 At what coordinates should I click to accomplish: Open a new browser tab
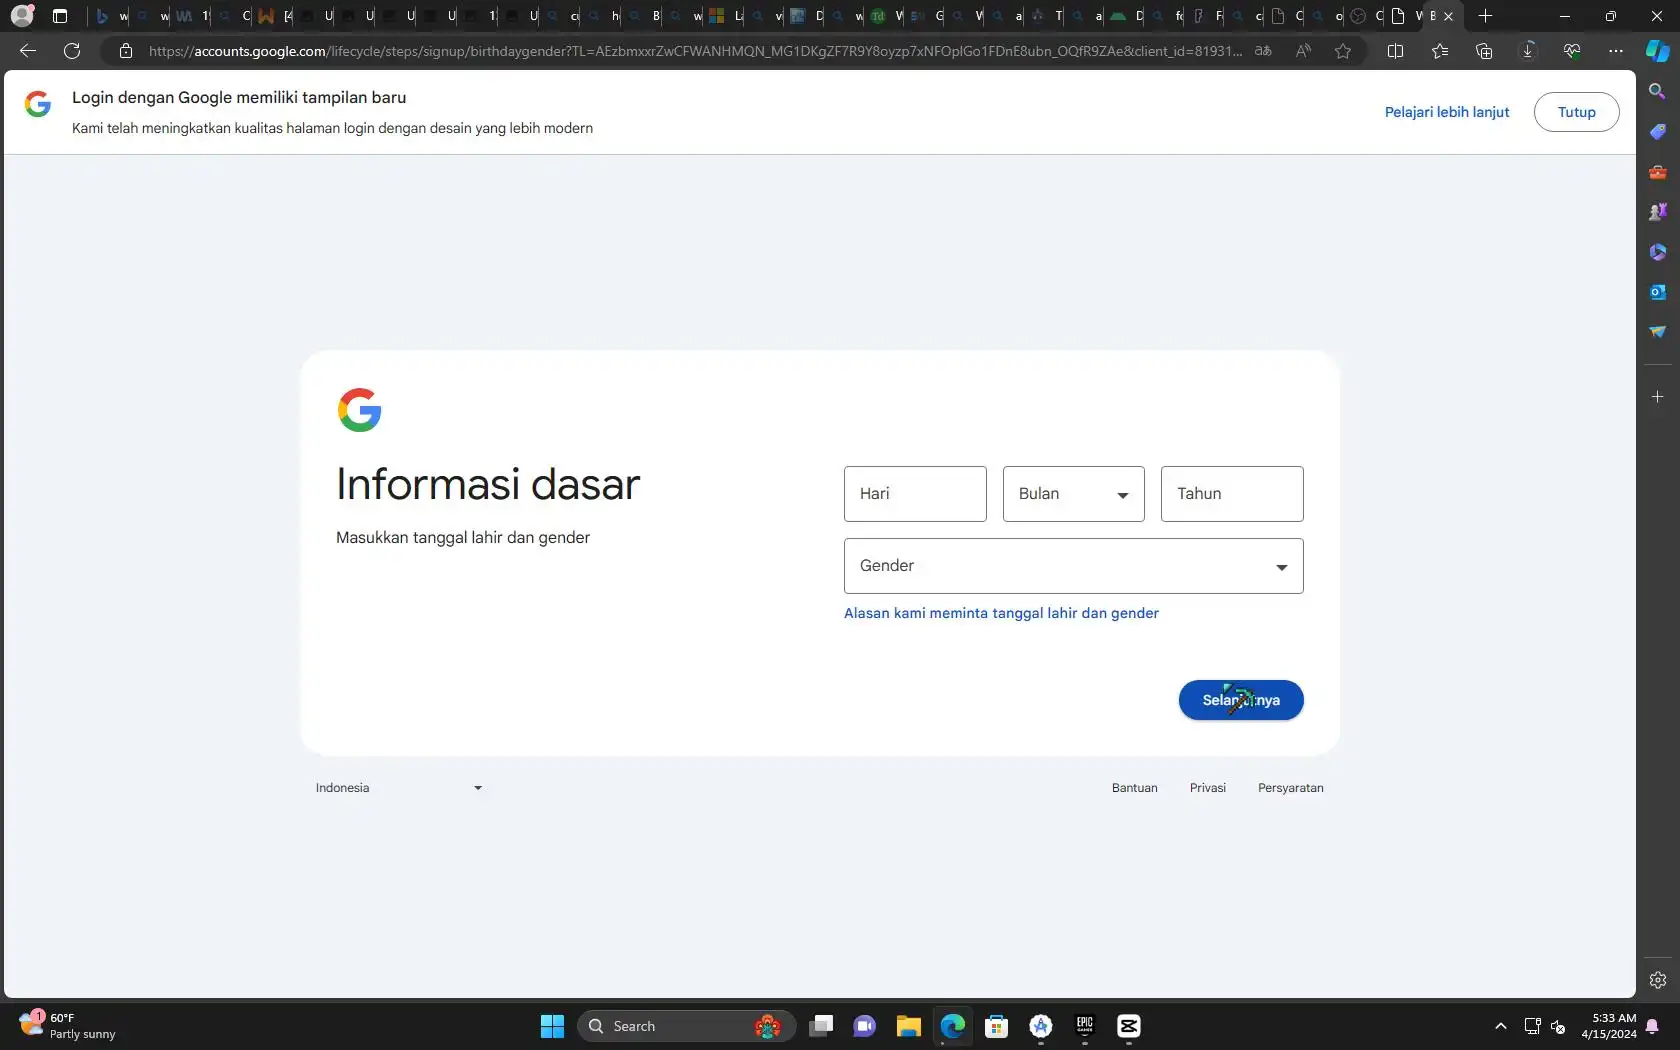[1485, 16]
